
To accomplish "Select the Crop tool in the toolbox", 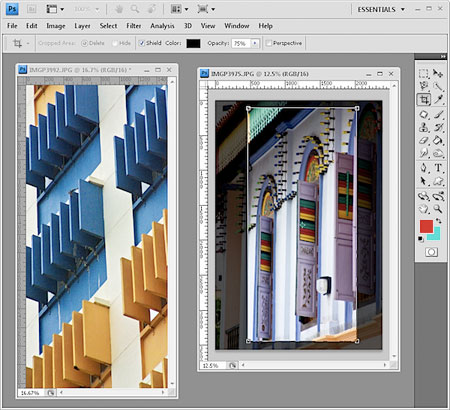I will (x=424, y=99).
